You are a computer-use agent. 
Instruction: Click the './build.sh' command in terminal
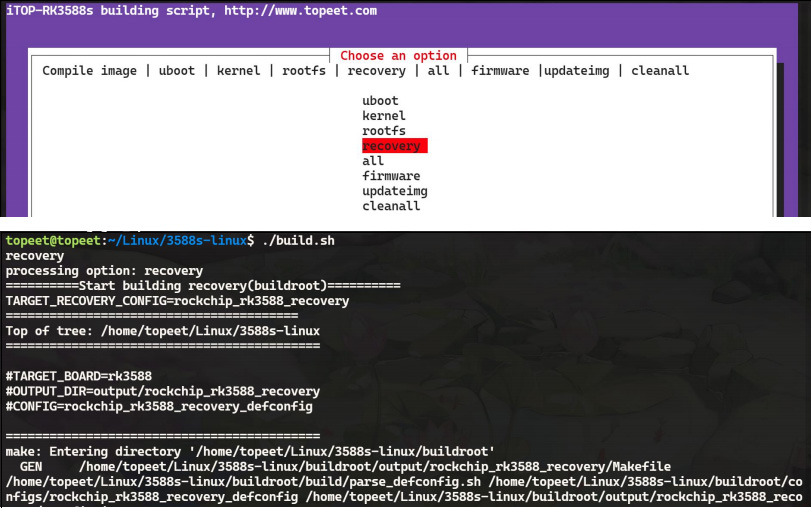(298, 240)
